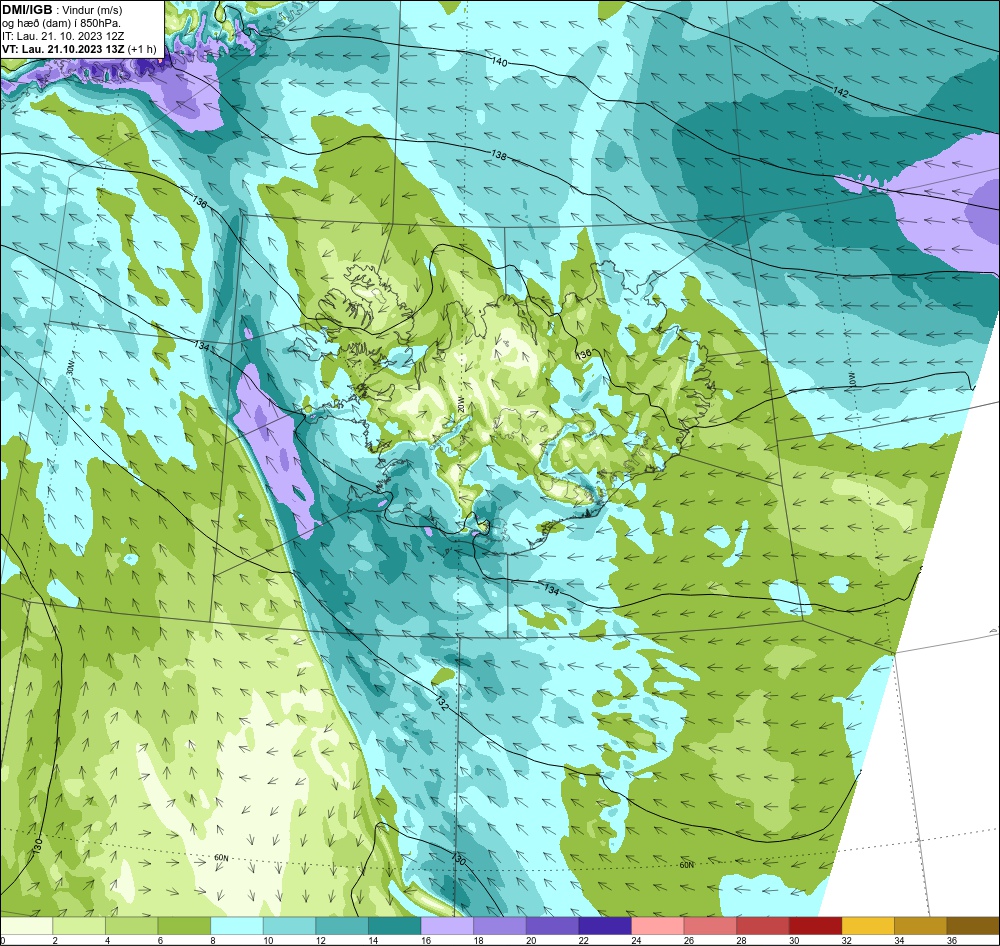Select the 4–6 m/s light green swatch
The height and width of the screenshot is (946, 1000).
[x=131, y=925]
